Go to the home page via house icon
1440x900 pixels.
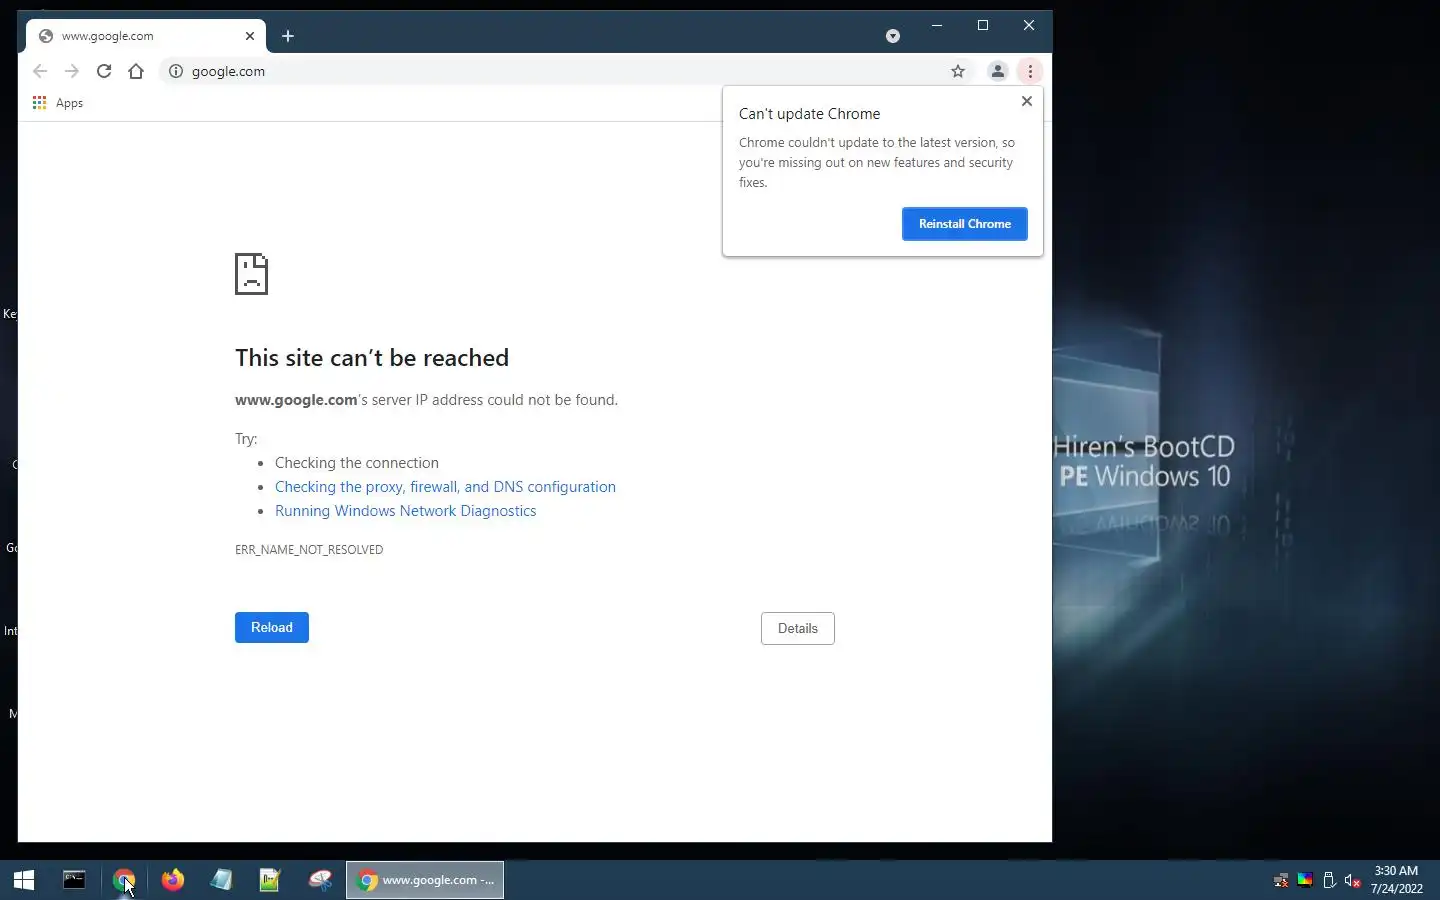(136, 71)
